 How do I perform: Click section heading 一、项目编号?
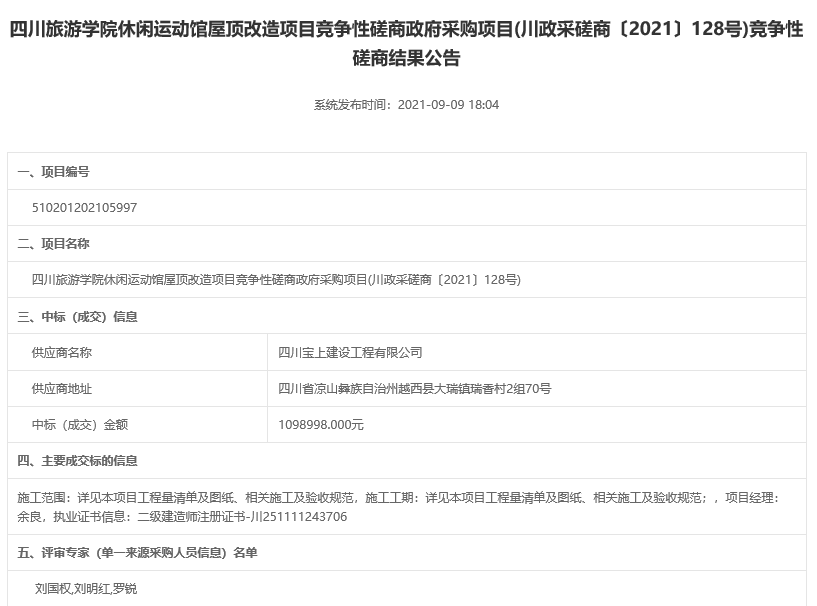pyautogui.click(x=53, y=172)
